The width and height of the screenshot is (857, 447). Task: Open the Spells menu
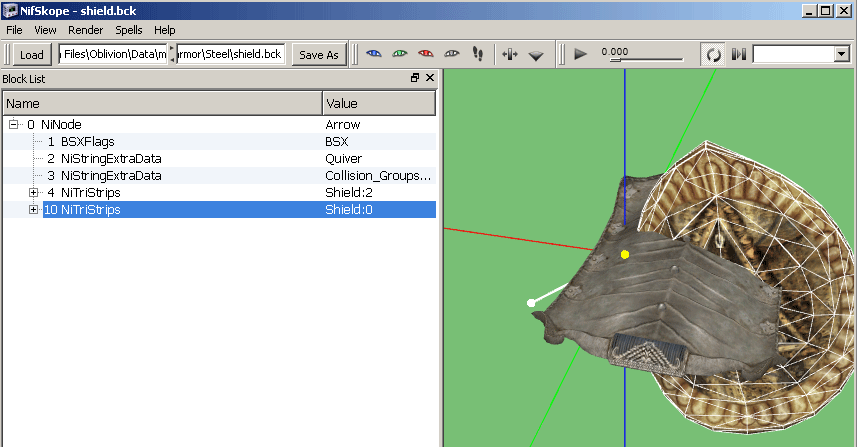coord(128,30)
